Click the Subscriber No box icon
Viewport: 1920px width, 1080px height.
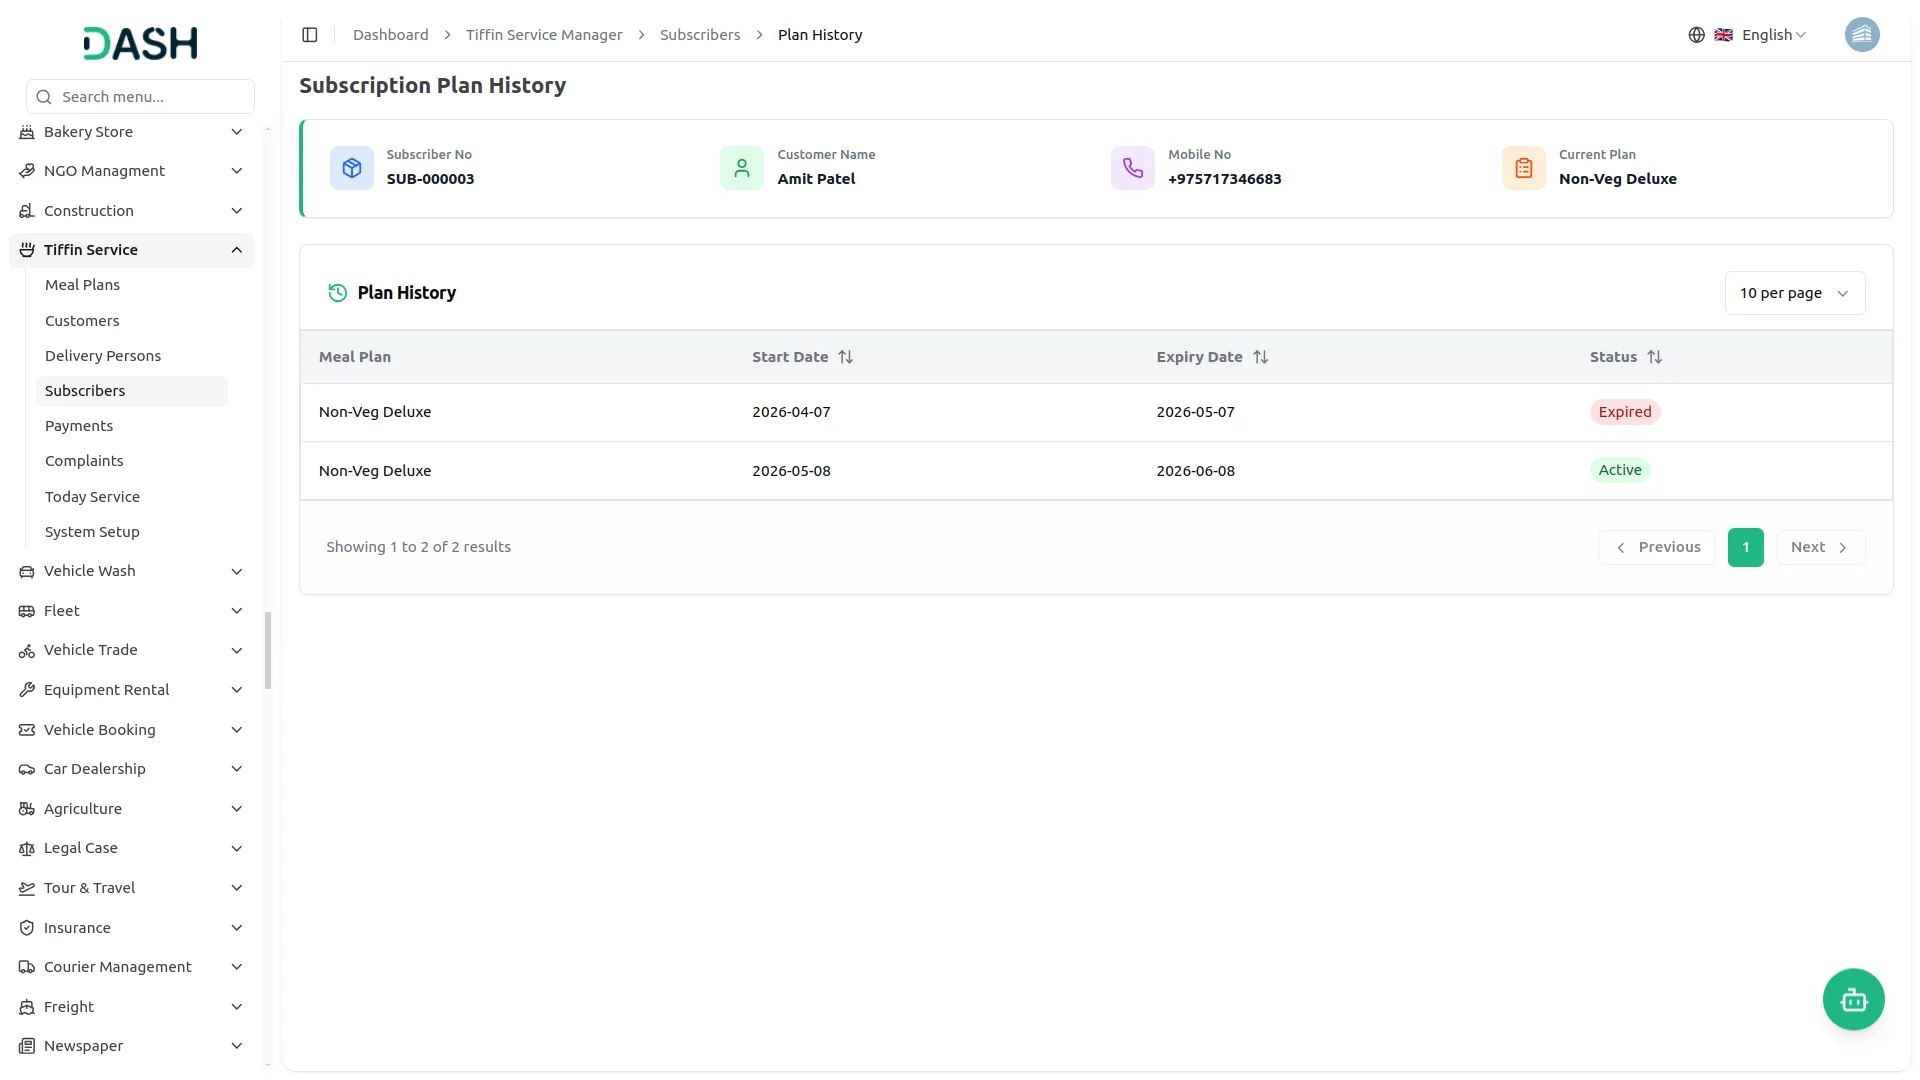[x=352, y=168]
